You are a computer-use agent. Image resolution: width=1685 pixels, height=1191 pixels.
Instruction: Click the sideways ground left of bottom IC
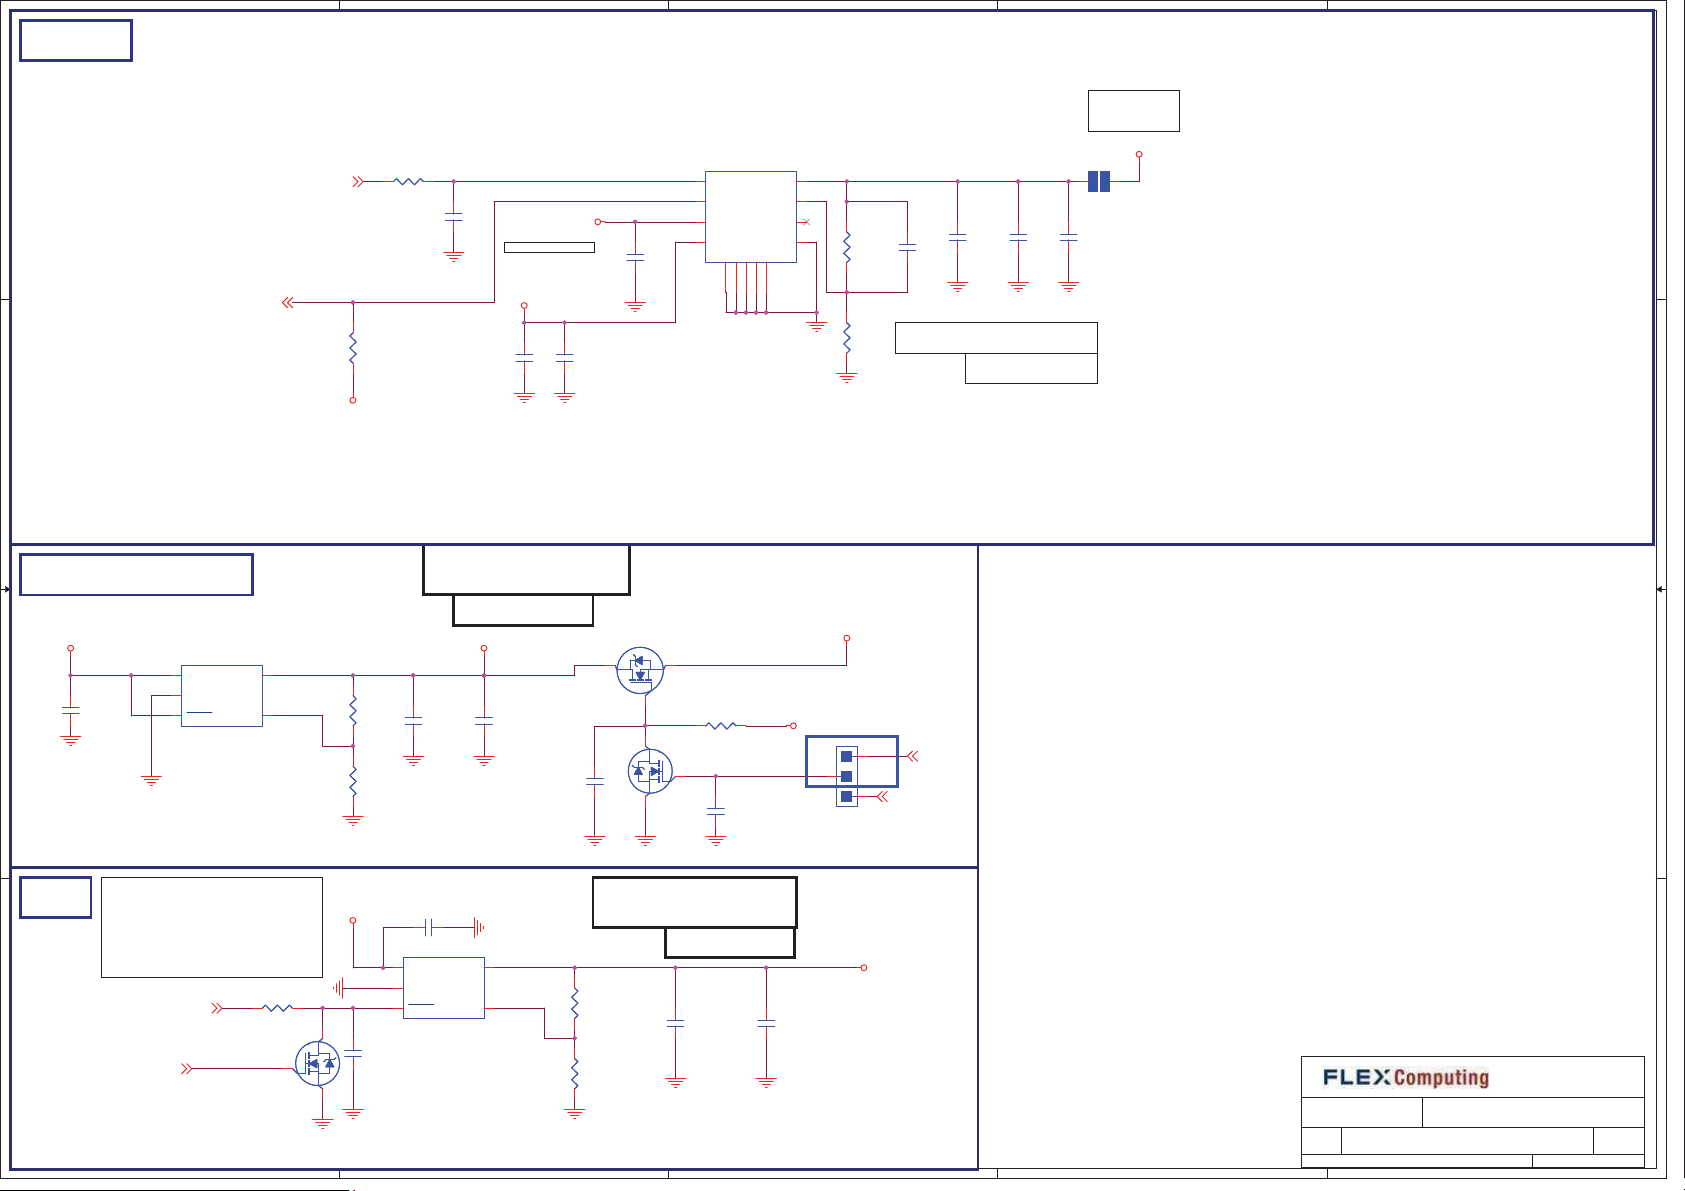[x=339, y=988]
